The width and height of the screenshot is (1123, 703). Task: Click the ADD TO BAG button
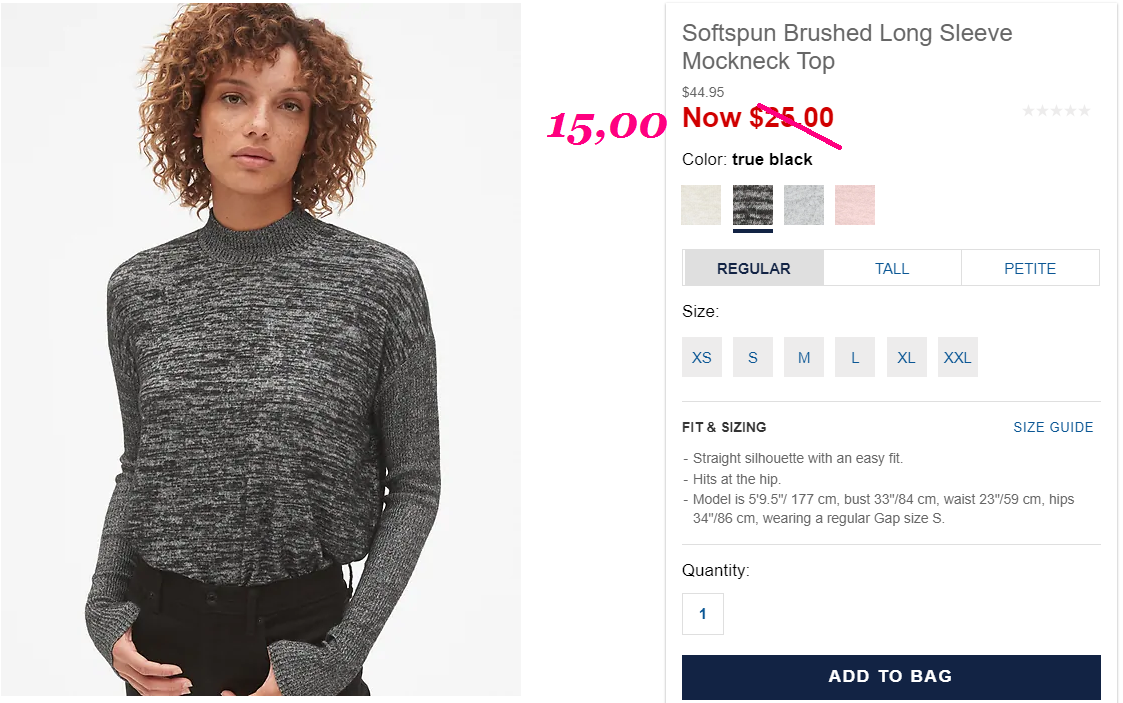click(x=891, y=677)
